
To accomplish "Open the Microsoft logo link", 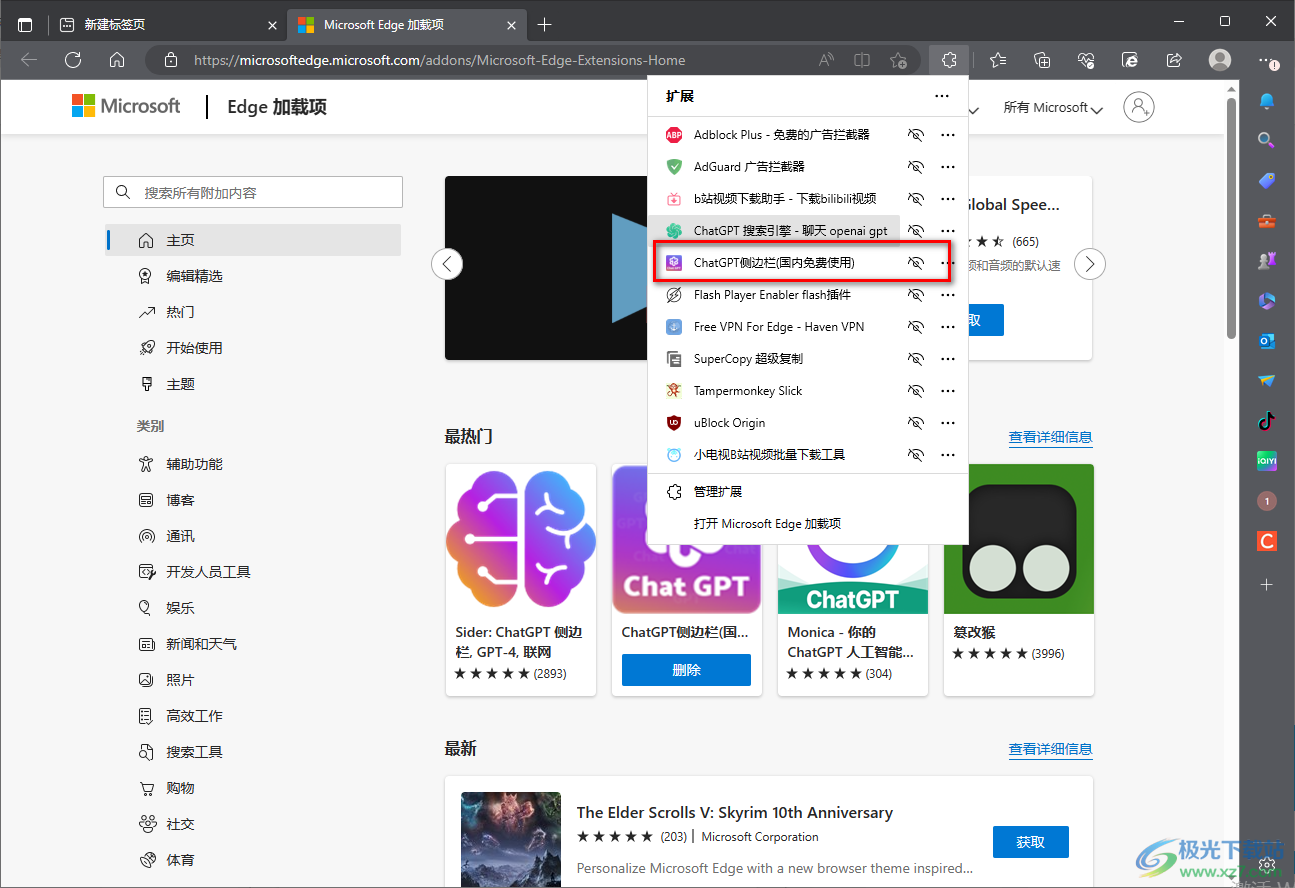I will click(x=126, y=106).
